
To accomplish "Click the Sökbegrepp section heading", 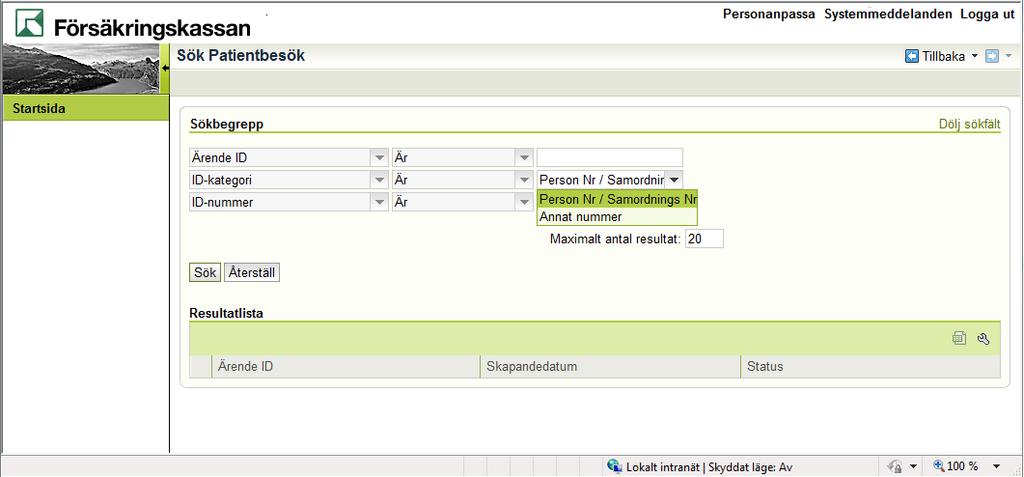I will click(227, 124).
